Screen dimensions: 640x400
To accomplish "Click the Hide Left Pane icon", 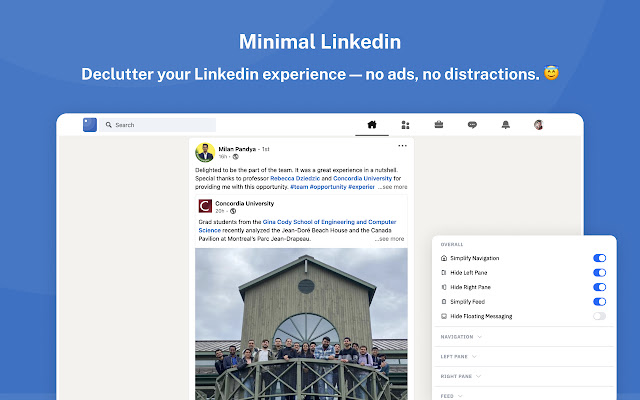I will coord(444,273).
